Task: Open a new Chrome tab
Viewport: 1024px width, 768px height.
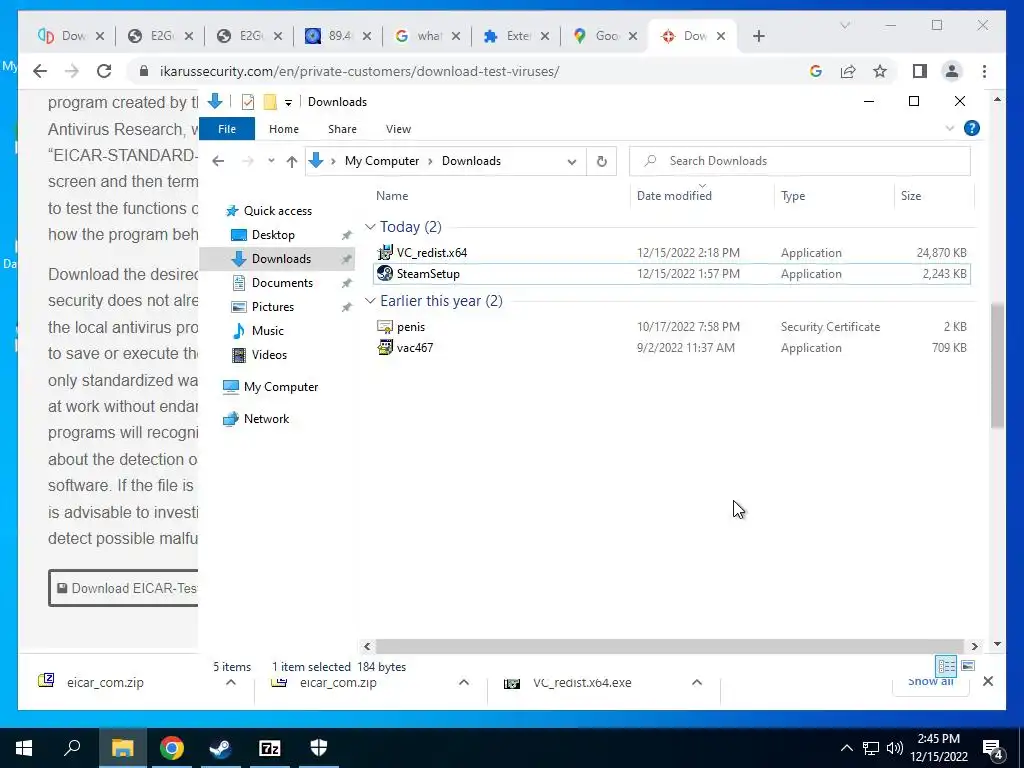Action: pos(758,36)
